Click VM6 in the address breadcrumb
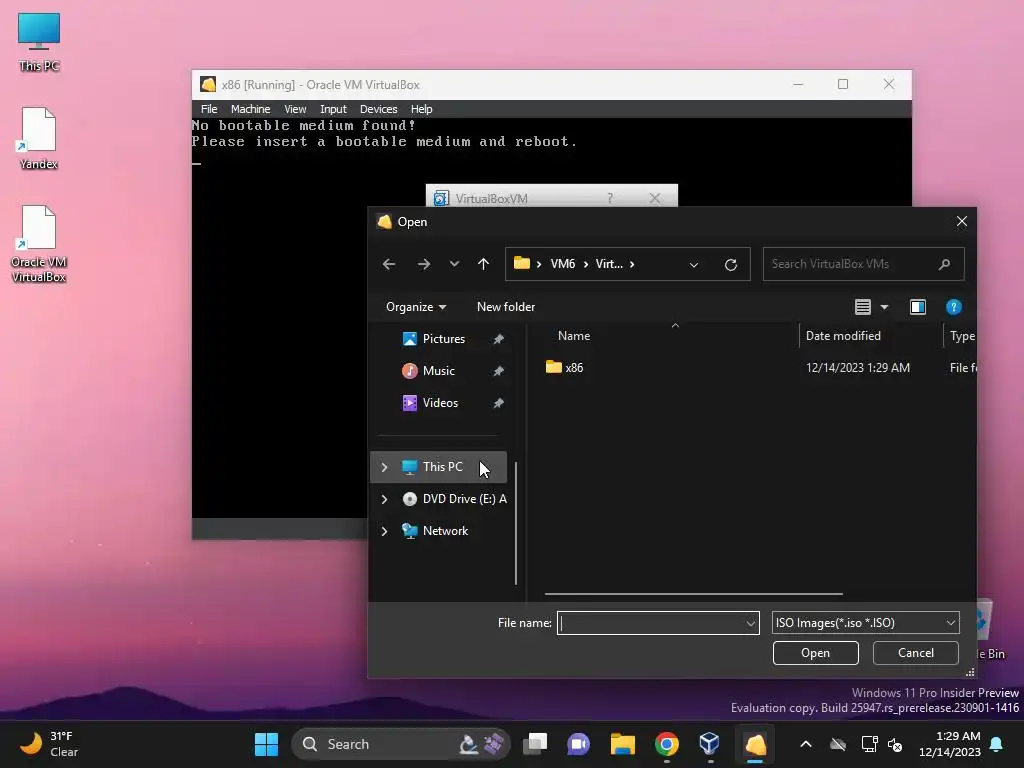Viewport: 1024px width, 768px height. click(562, 264)
